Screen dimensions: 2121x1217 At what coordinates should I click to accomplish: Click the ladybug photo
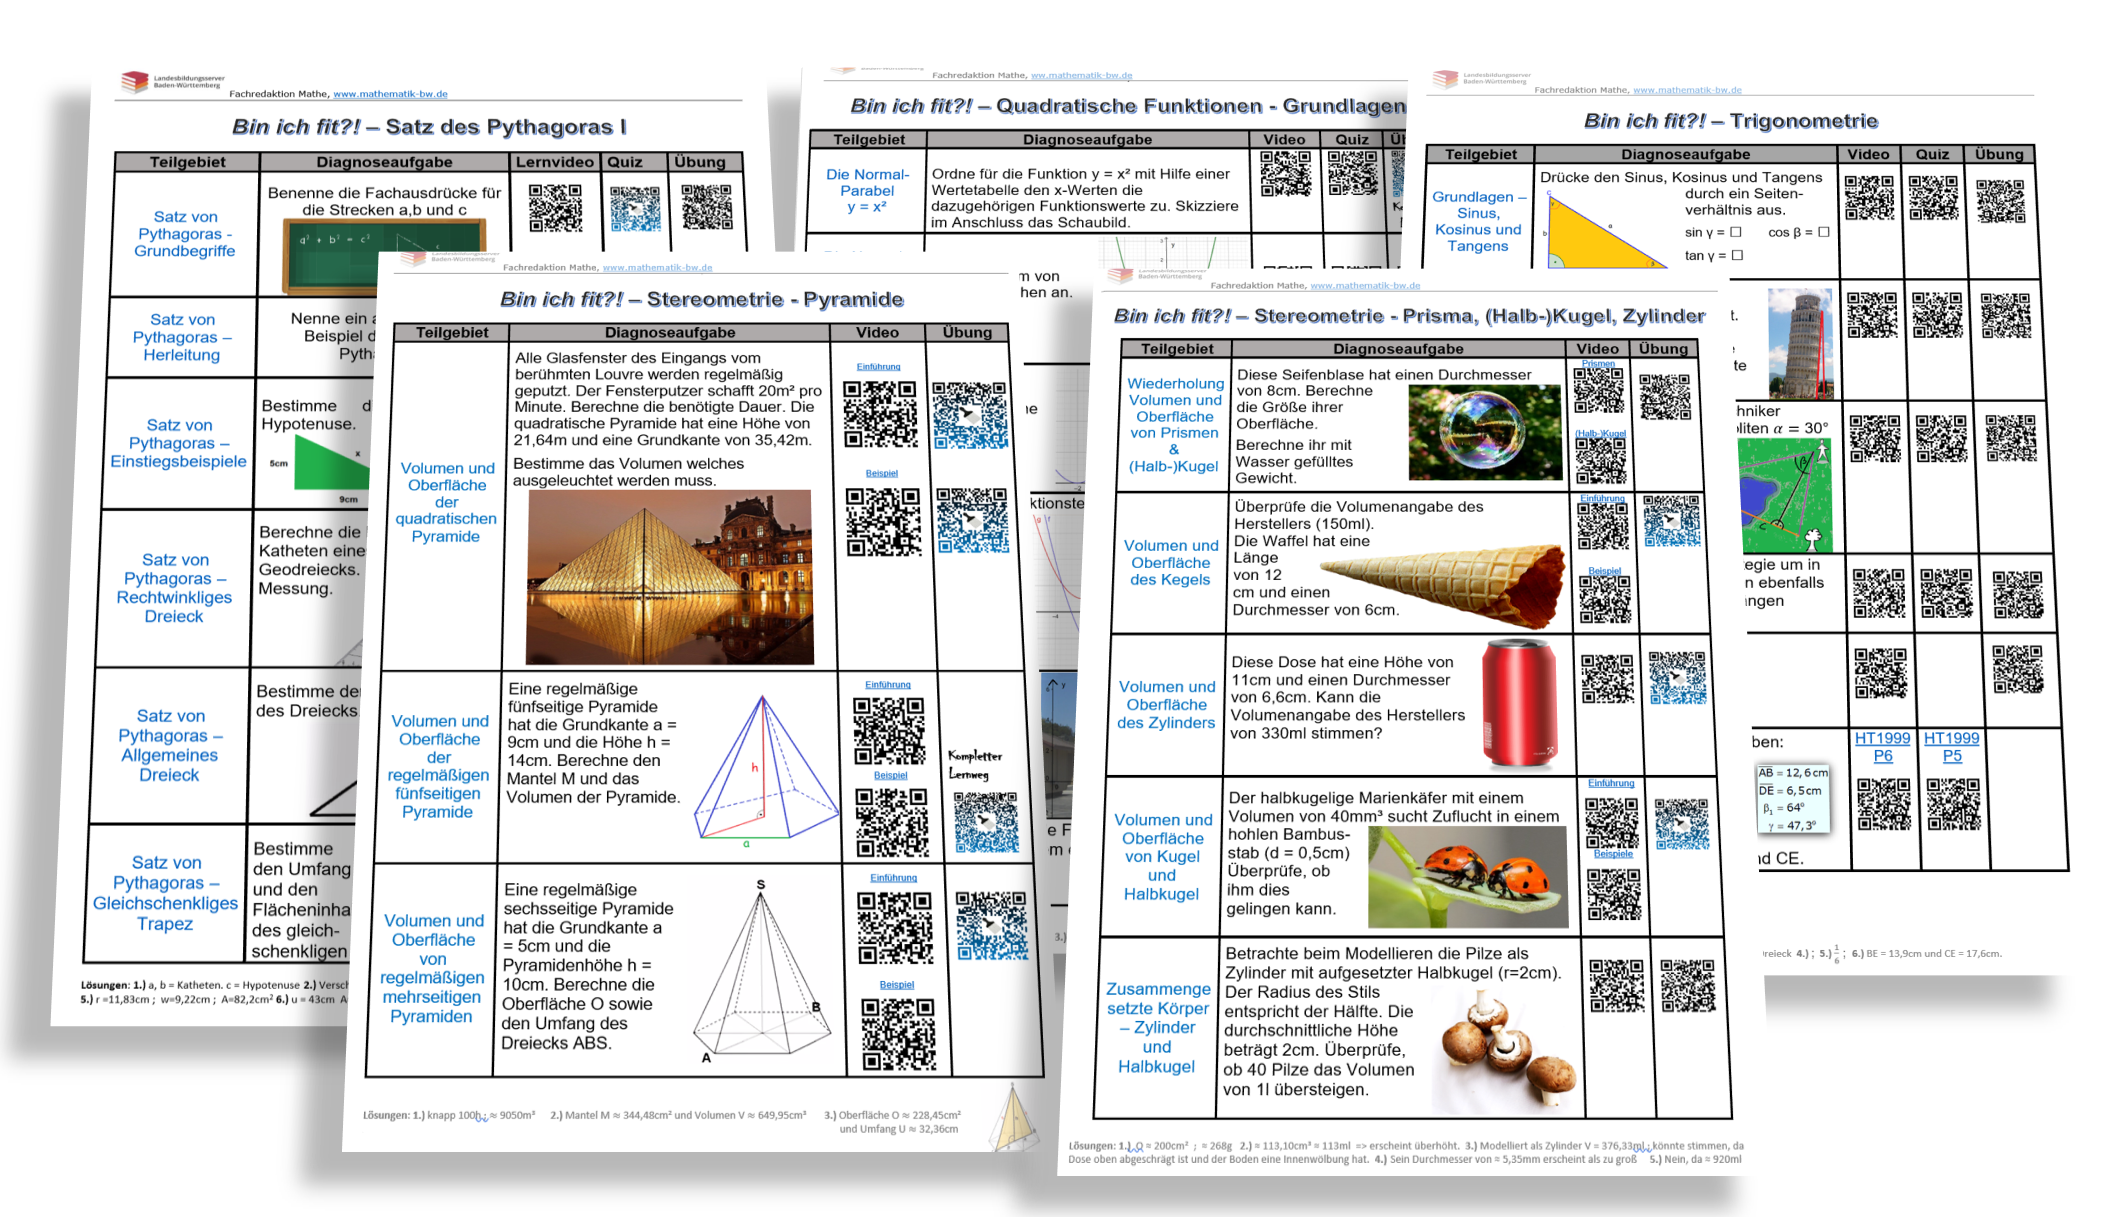coord(1467,877)
